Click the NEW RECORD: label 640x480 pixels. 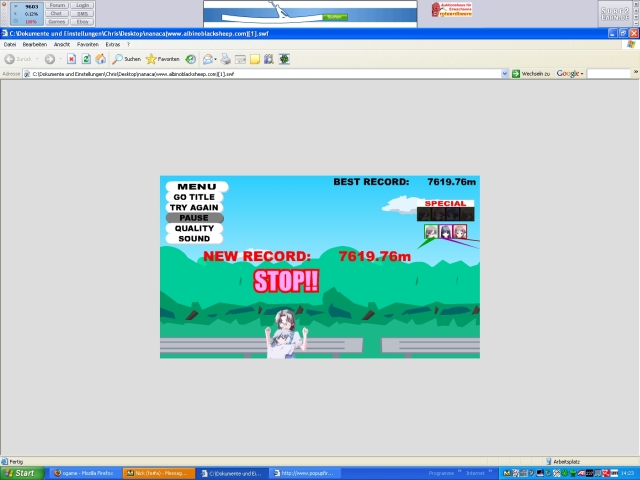pyautogui.click(x=257, y=256)
